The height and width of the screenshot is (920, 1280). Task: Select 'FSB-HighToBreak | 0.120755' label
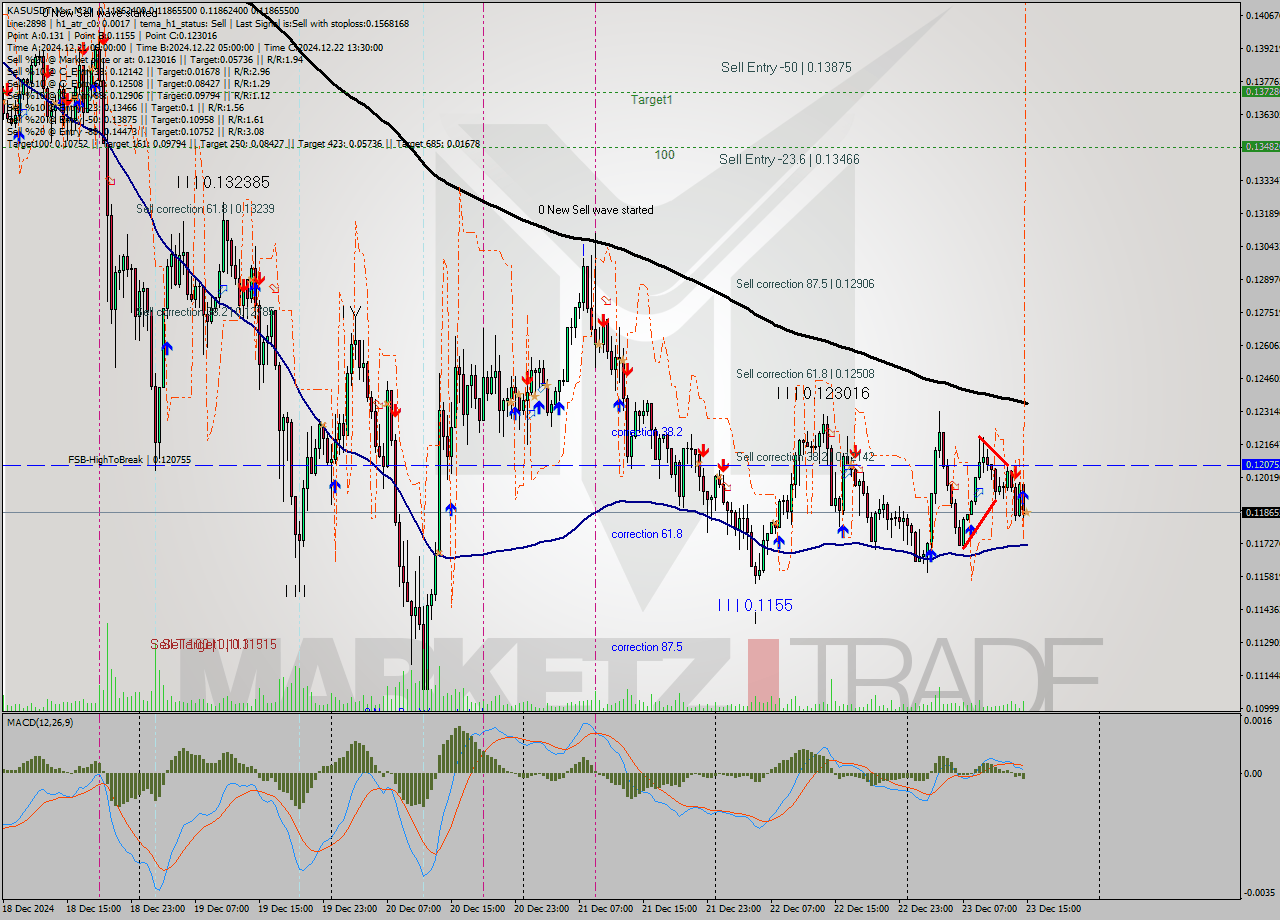pyautogui.click(x=129, y=460)
